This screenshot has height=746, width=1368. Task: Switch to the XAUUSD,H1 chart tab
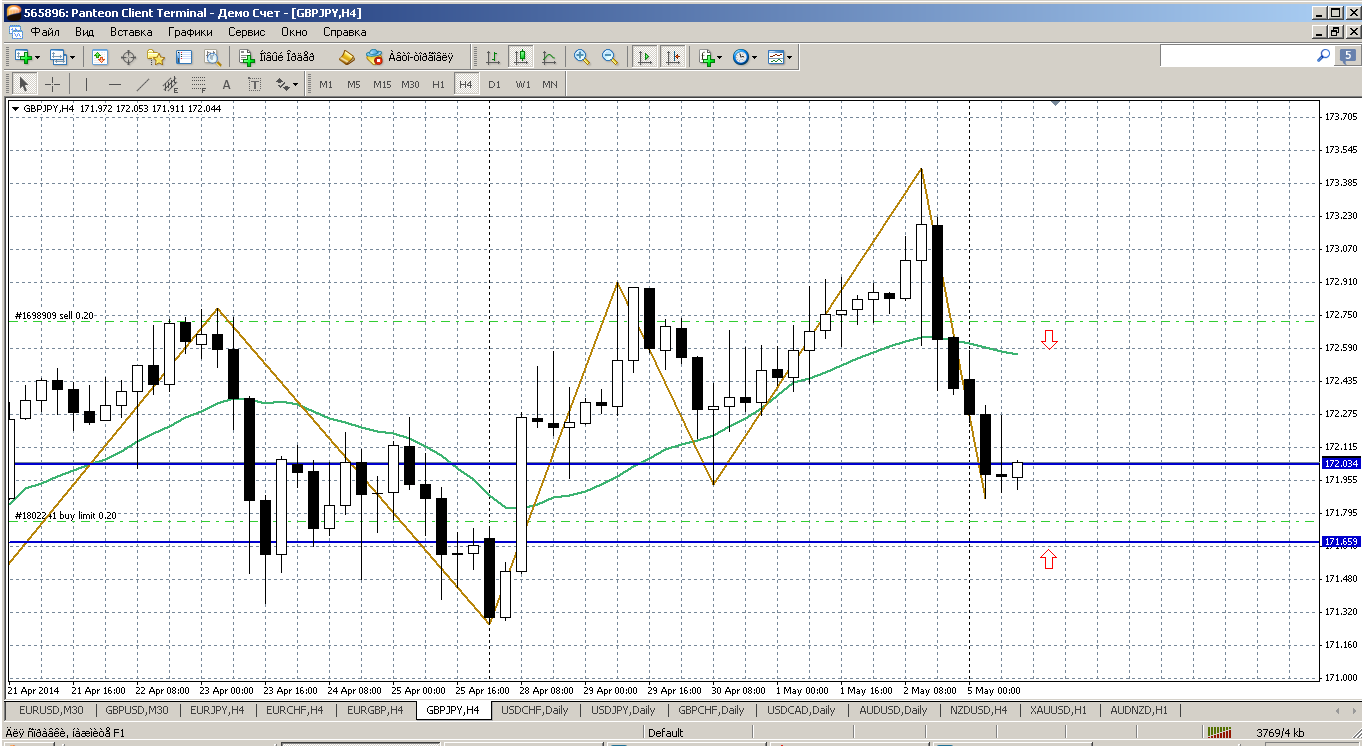tap(1059, 710)
